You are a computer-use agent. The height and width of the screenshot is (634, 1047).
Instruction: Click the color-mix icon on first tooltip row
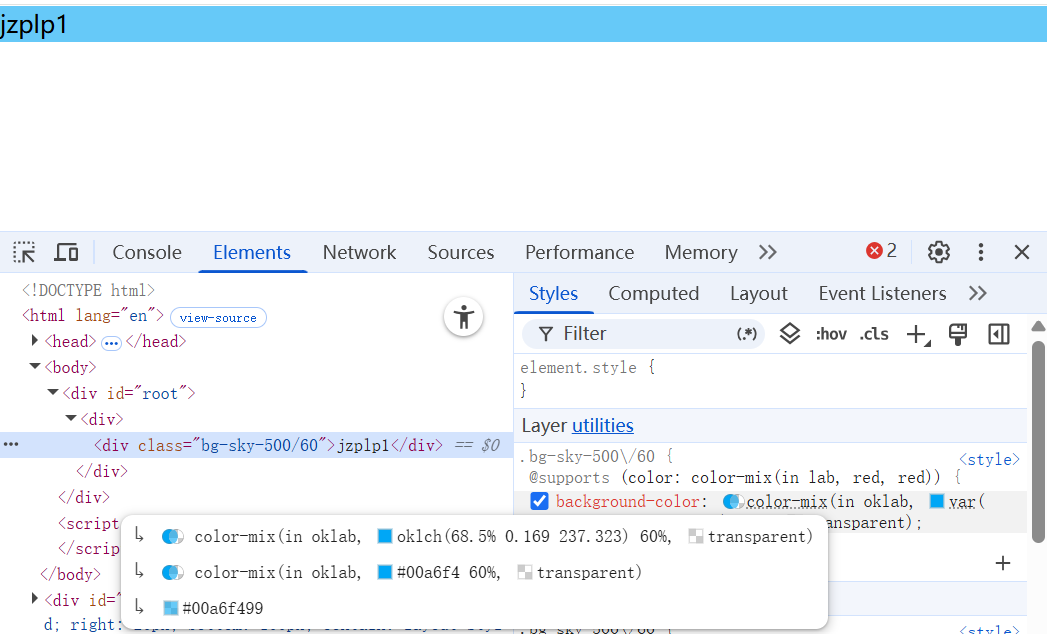coord(172,536)
